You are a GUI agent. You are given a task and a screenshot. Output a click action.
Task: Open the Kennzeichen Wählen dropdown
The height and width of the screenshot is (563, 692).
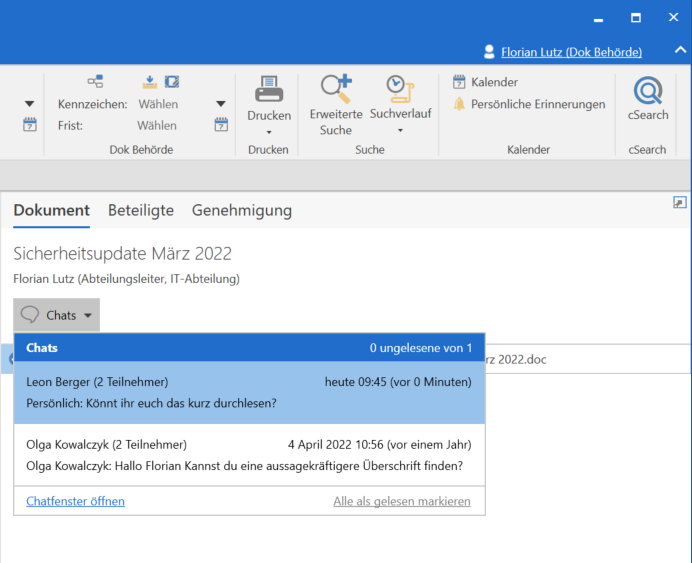coord(158,104)
